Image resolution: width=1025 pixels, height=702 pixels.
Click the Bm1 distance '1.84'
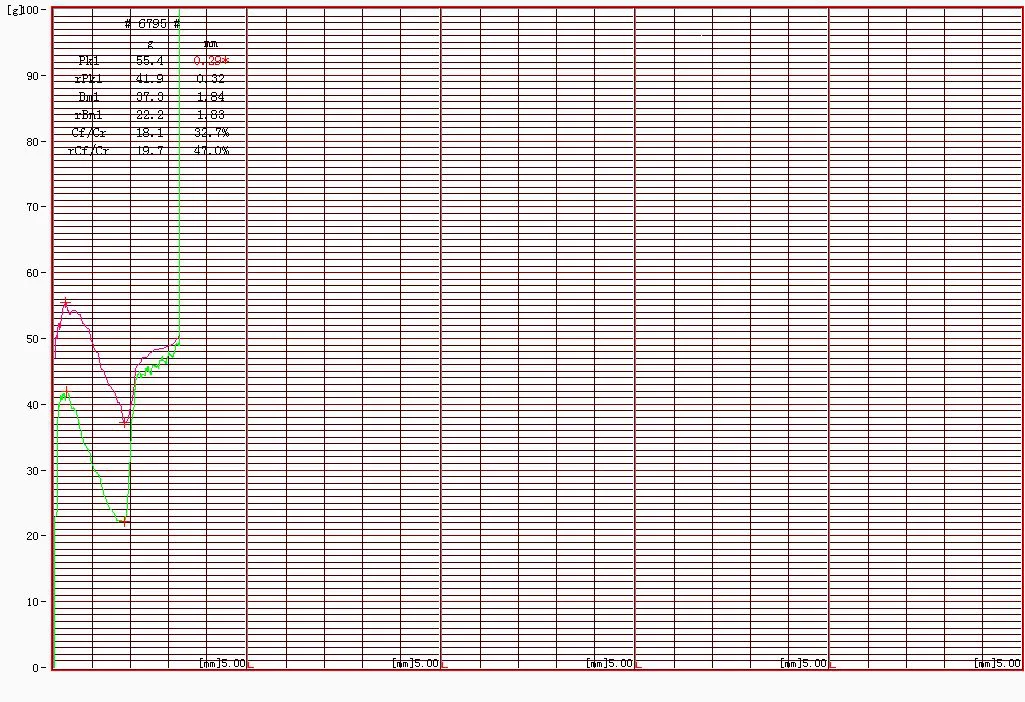210,97
